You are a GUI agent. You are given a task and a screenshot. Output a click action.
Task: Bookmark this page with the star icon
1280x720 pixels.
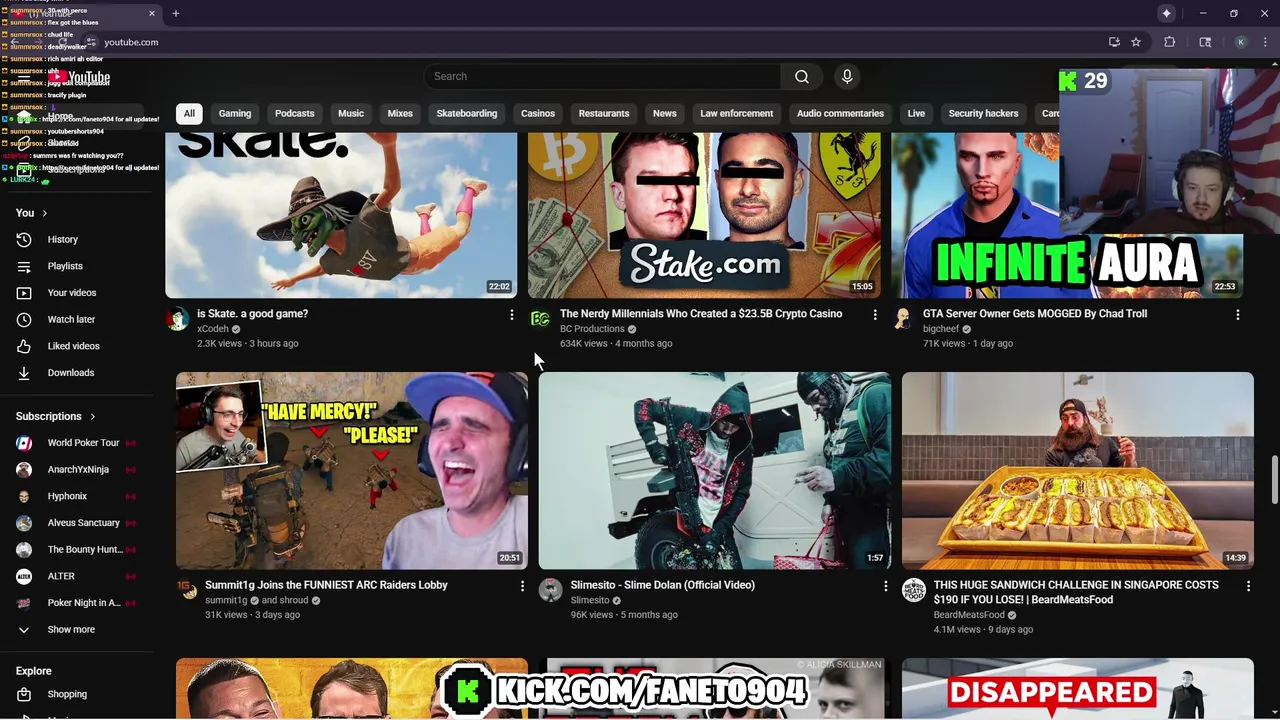tap(1136, 42)
